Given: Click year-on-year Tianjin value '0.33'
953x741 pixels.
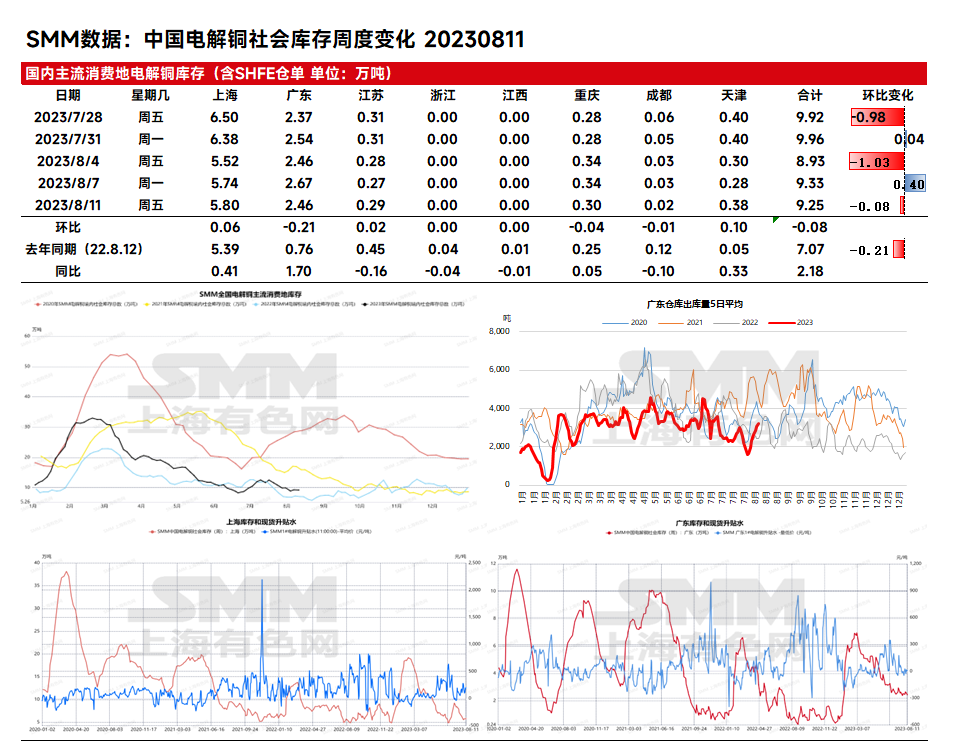Looking at the screenshot, I should [x=734, y=271].
